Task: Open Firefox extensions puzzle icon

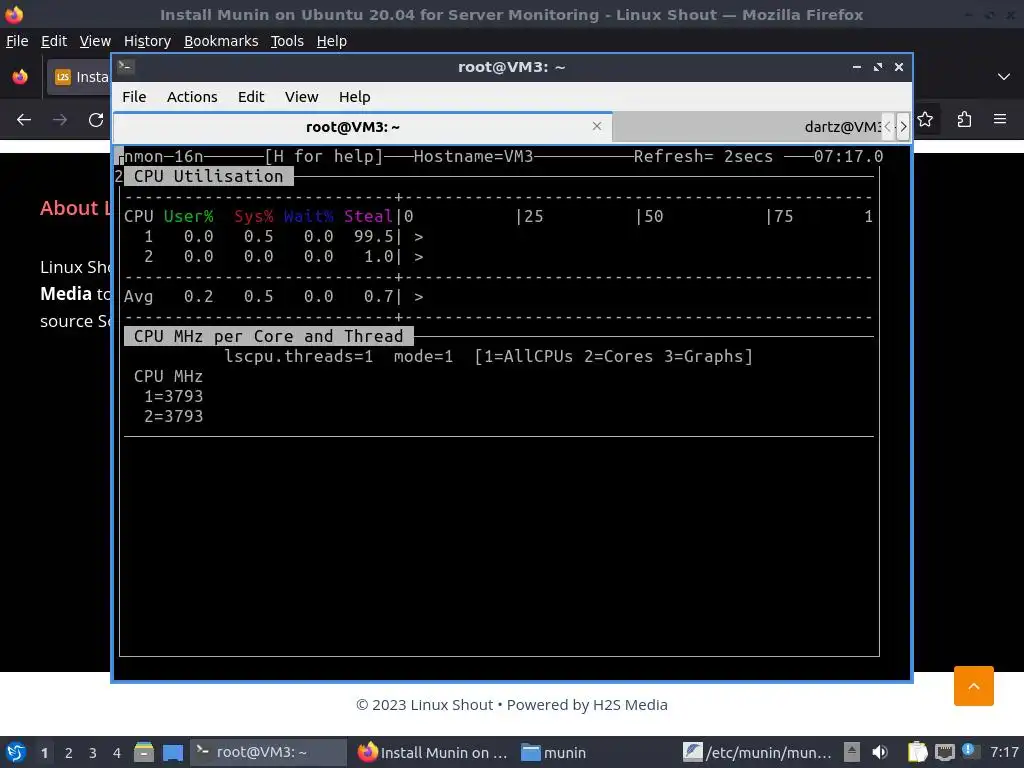Action: click(x=964, y=120)
